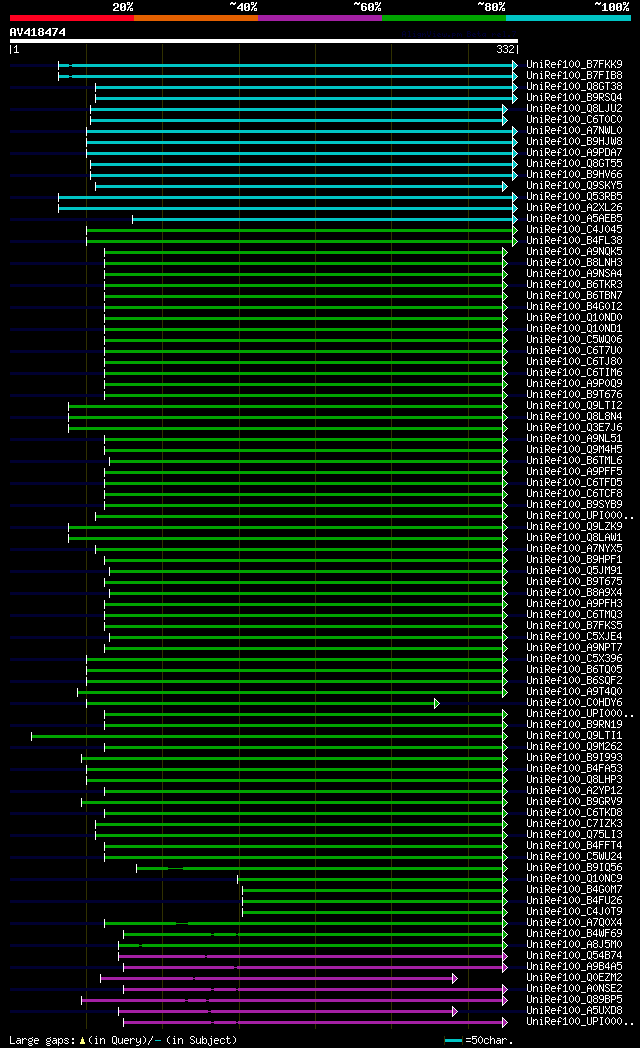Image resolution: width=640 pixels, height=1048 pixels.
Task: Select the UniRef100_A9T4Q0 label
Action: coord(574,692)
